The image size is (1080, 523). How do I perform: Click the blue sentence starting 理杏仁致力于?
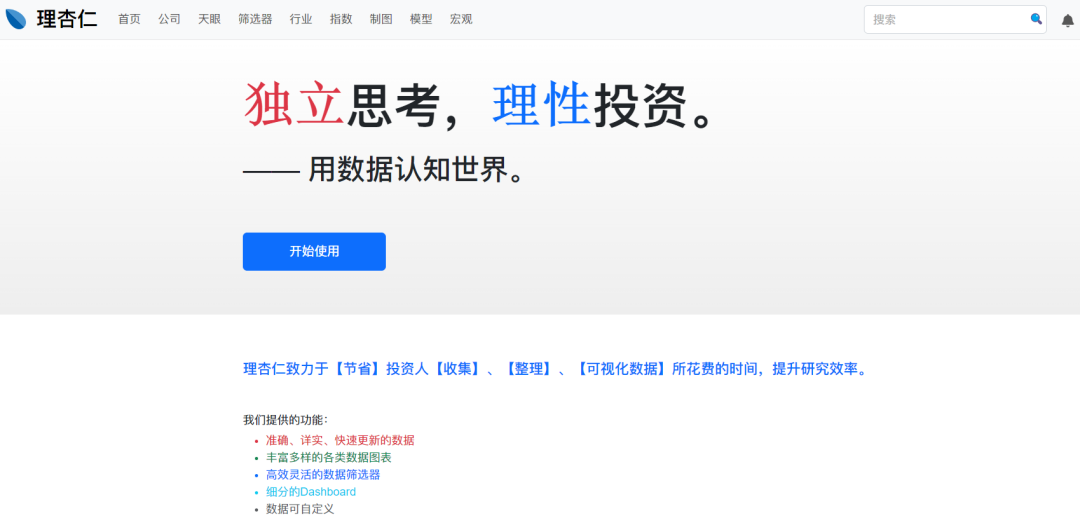pyautogui.click(x=557, y=369)
